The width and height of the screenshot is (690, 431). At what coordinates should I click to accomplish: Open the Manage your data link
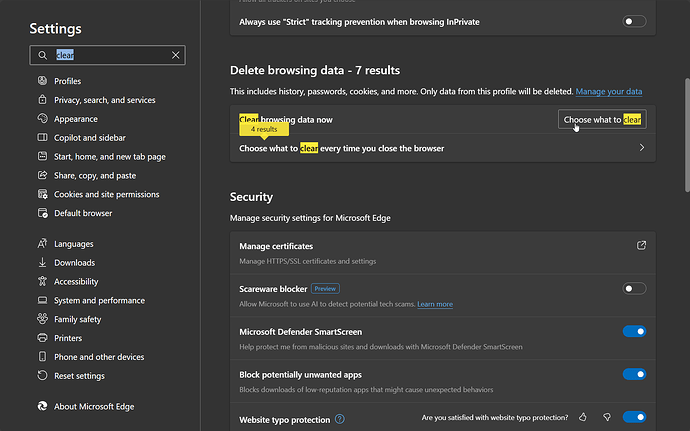[608, 92]
